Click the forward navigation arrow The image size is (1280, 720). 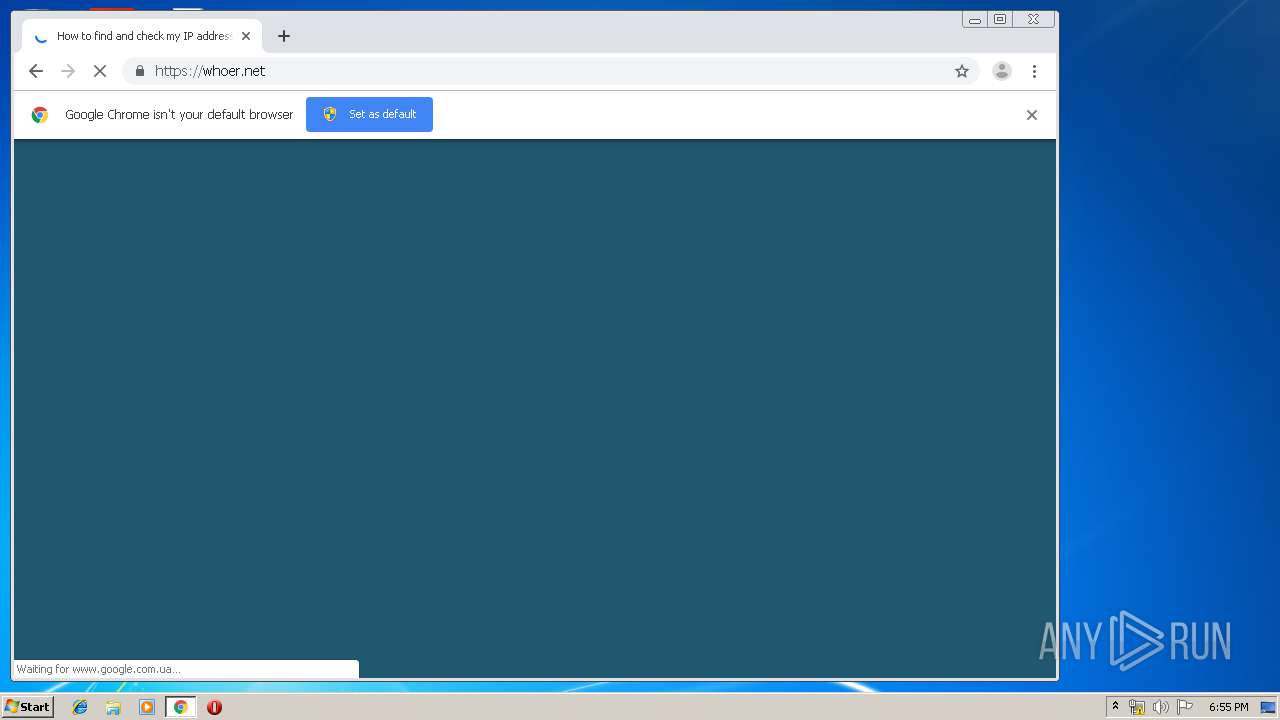[x=68, y=71]
